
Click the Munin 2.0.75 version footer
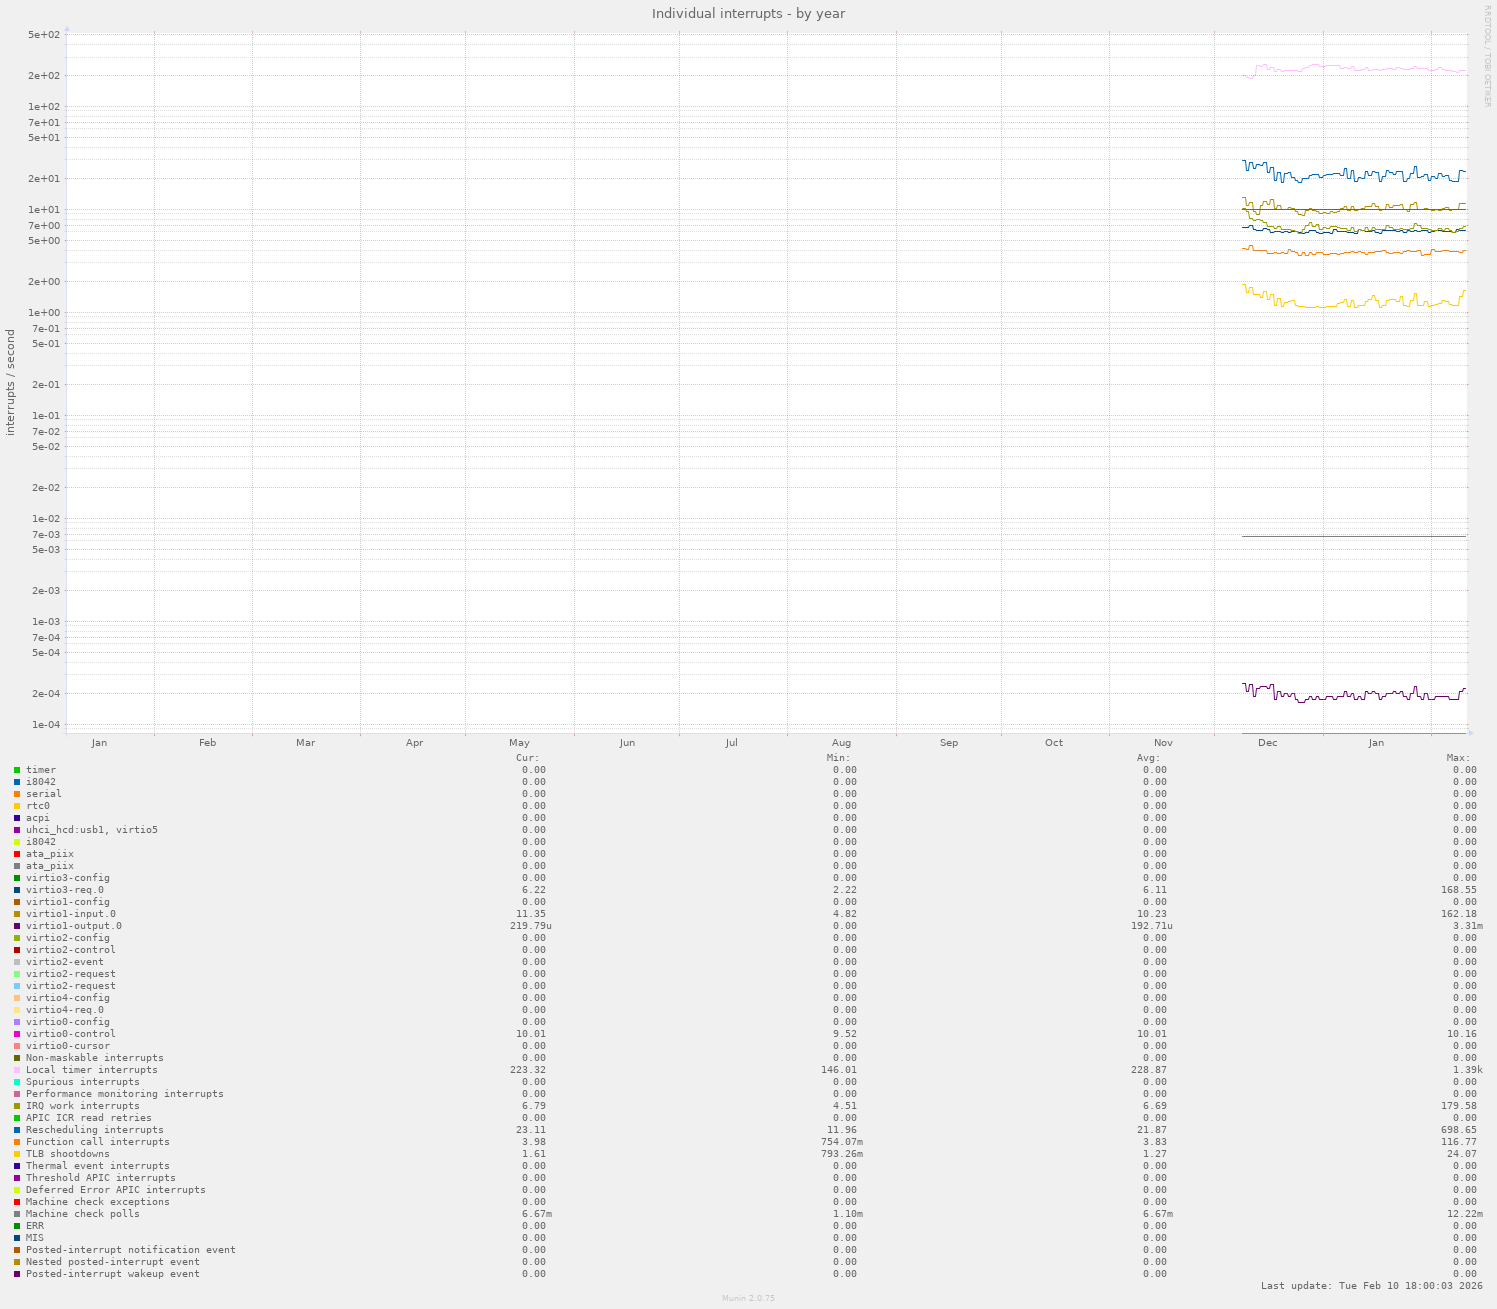pos(748,1298)
